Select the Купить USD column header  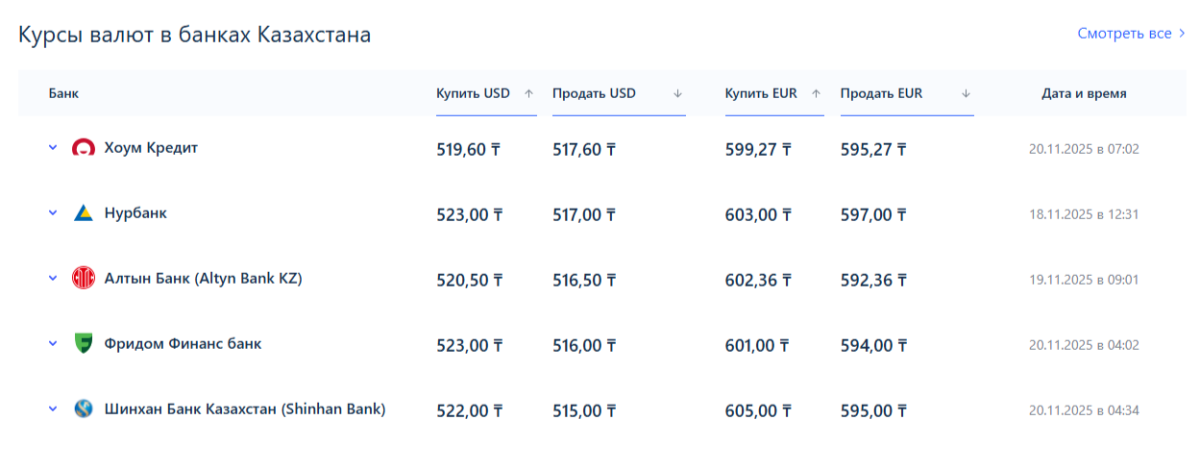point(473,94)
